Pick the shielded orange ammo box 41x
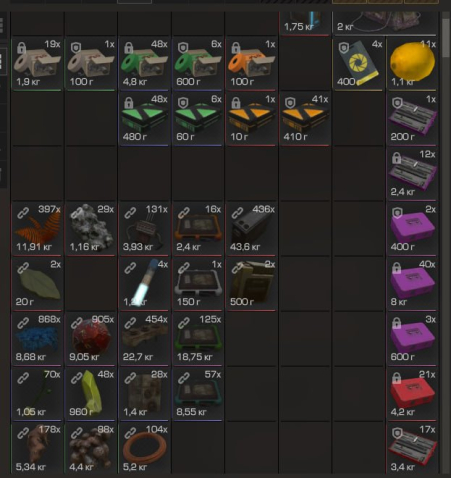451x478 pixels. pos(305,119)
